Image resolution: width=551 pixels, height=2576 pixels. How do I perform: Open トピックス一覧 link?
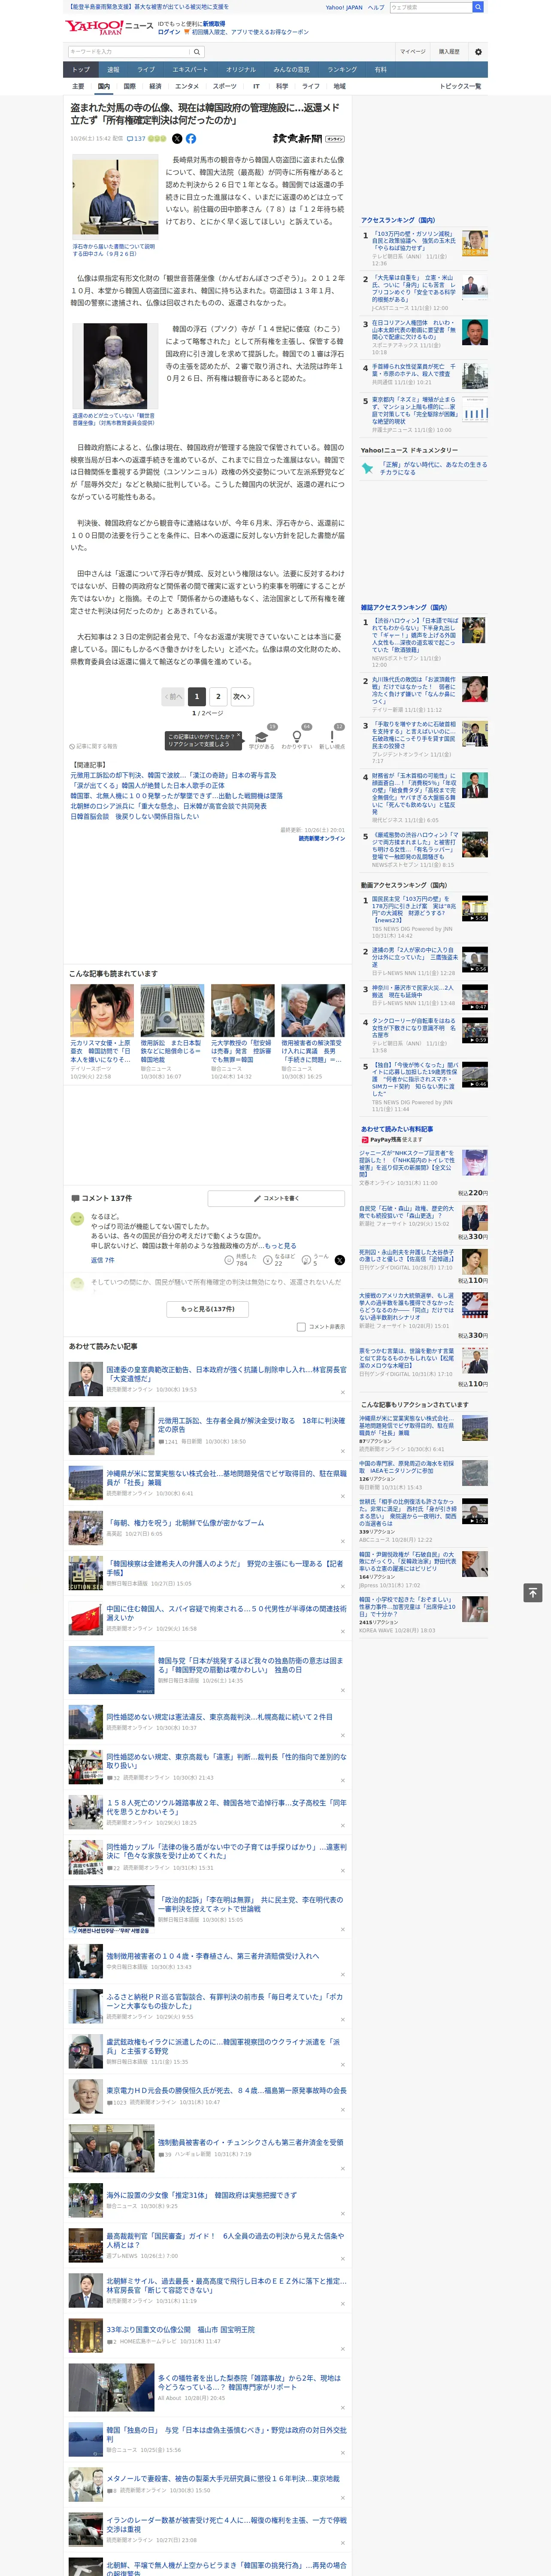pyautogui.click(x=460, y=86)
